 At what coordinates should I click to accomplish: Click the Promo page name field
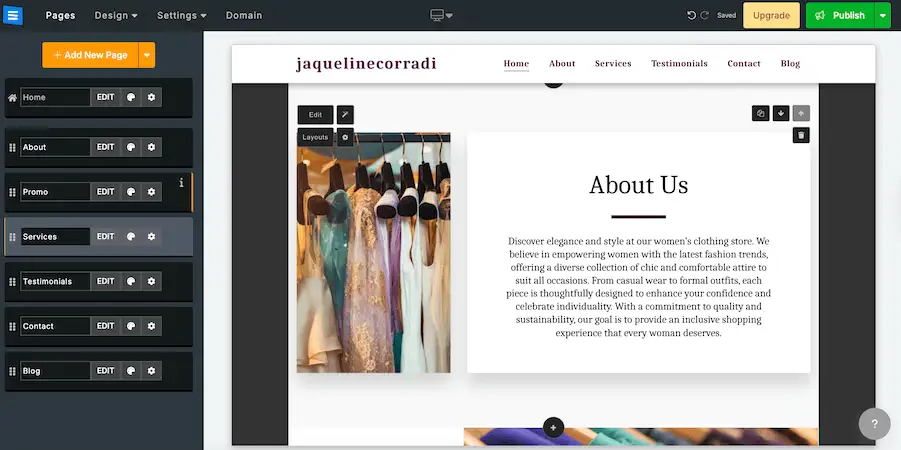[x=55, y=192]
